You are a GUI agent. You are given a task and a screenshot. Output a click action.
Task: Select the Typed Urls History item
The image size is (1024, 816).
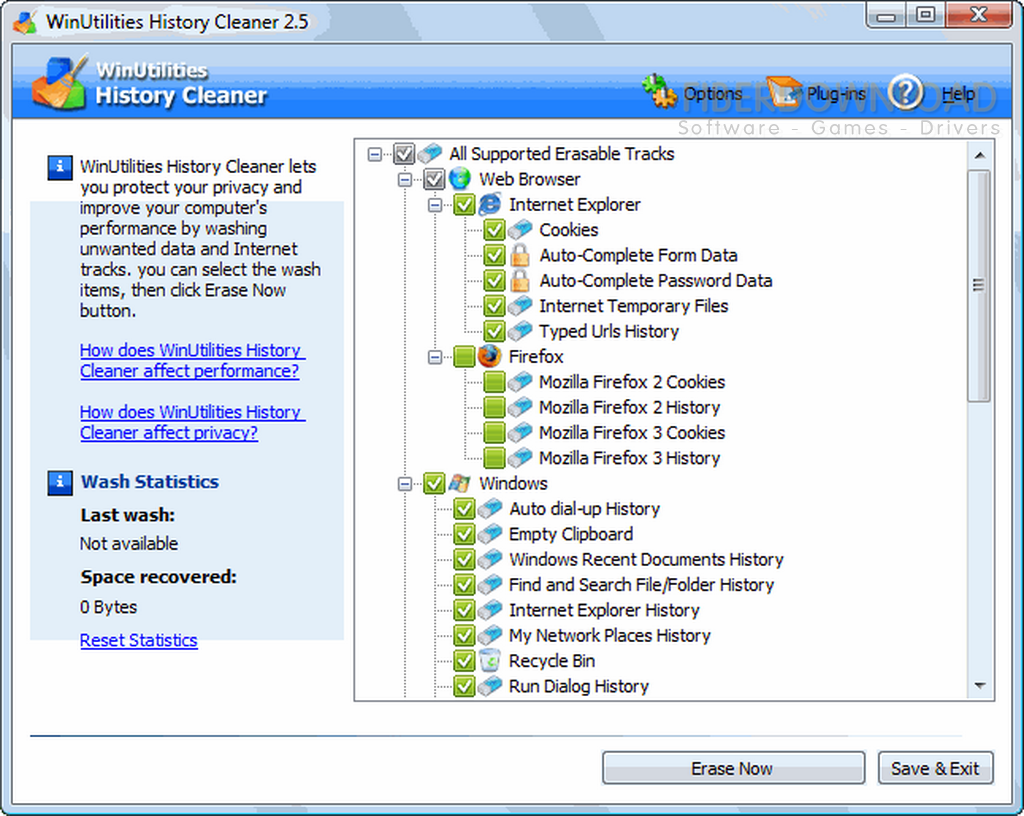click(x=609, y=332)
